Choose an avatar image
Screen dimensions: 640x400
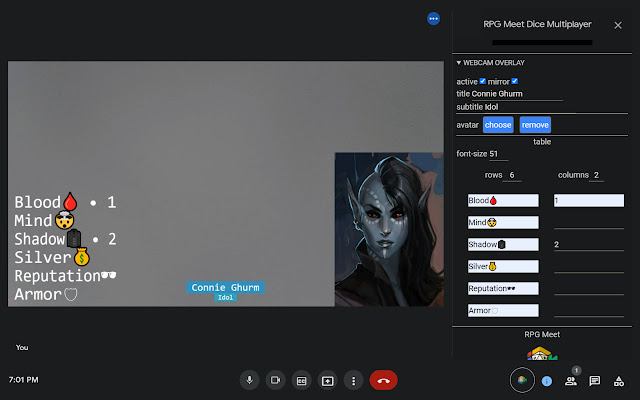(498, 125)
